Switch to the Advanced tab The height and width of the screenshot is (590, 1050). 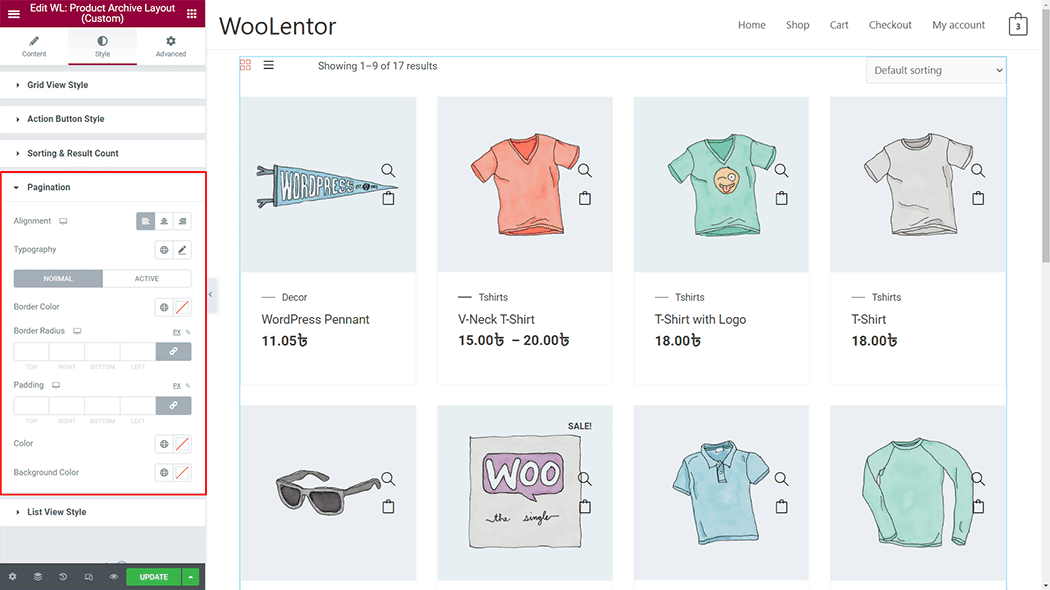[171, 46]
